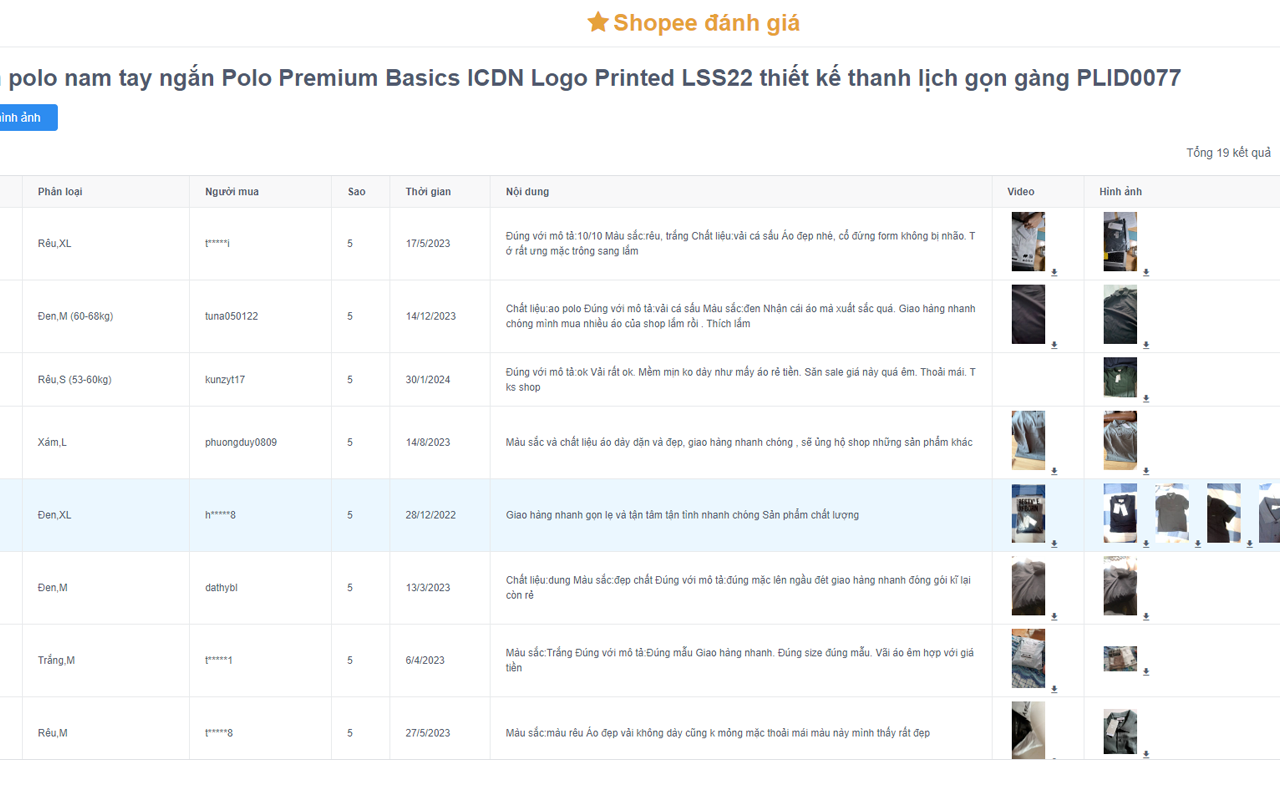Viewport: 1280px width, 800px height.
Task: Click the date 14/8/2023
Action: point(428,442)
